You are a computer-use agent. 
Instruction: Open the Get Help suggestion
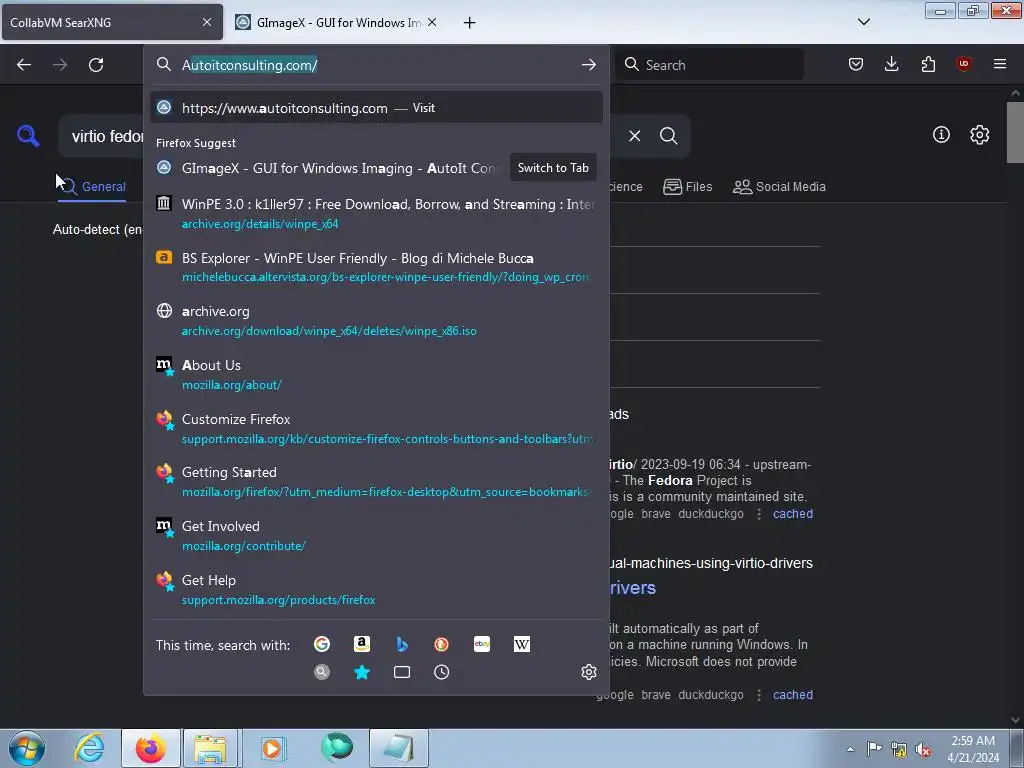point(376,589)
